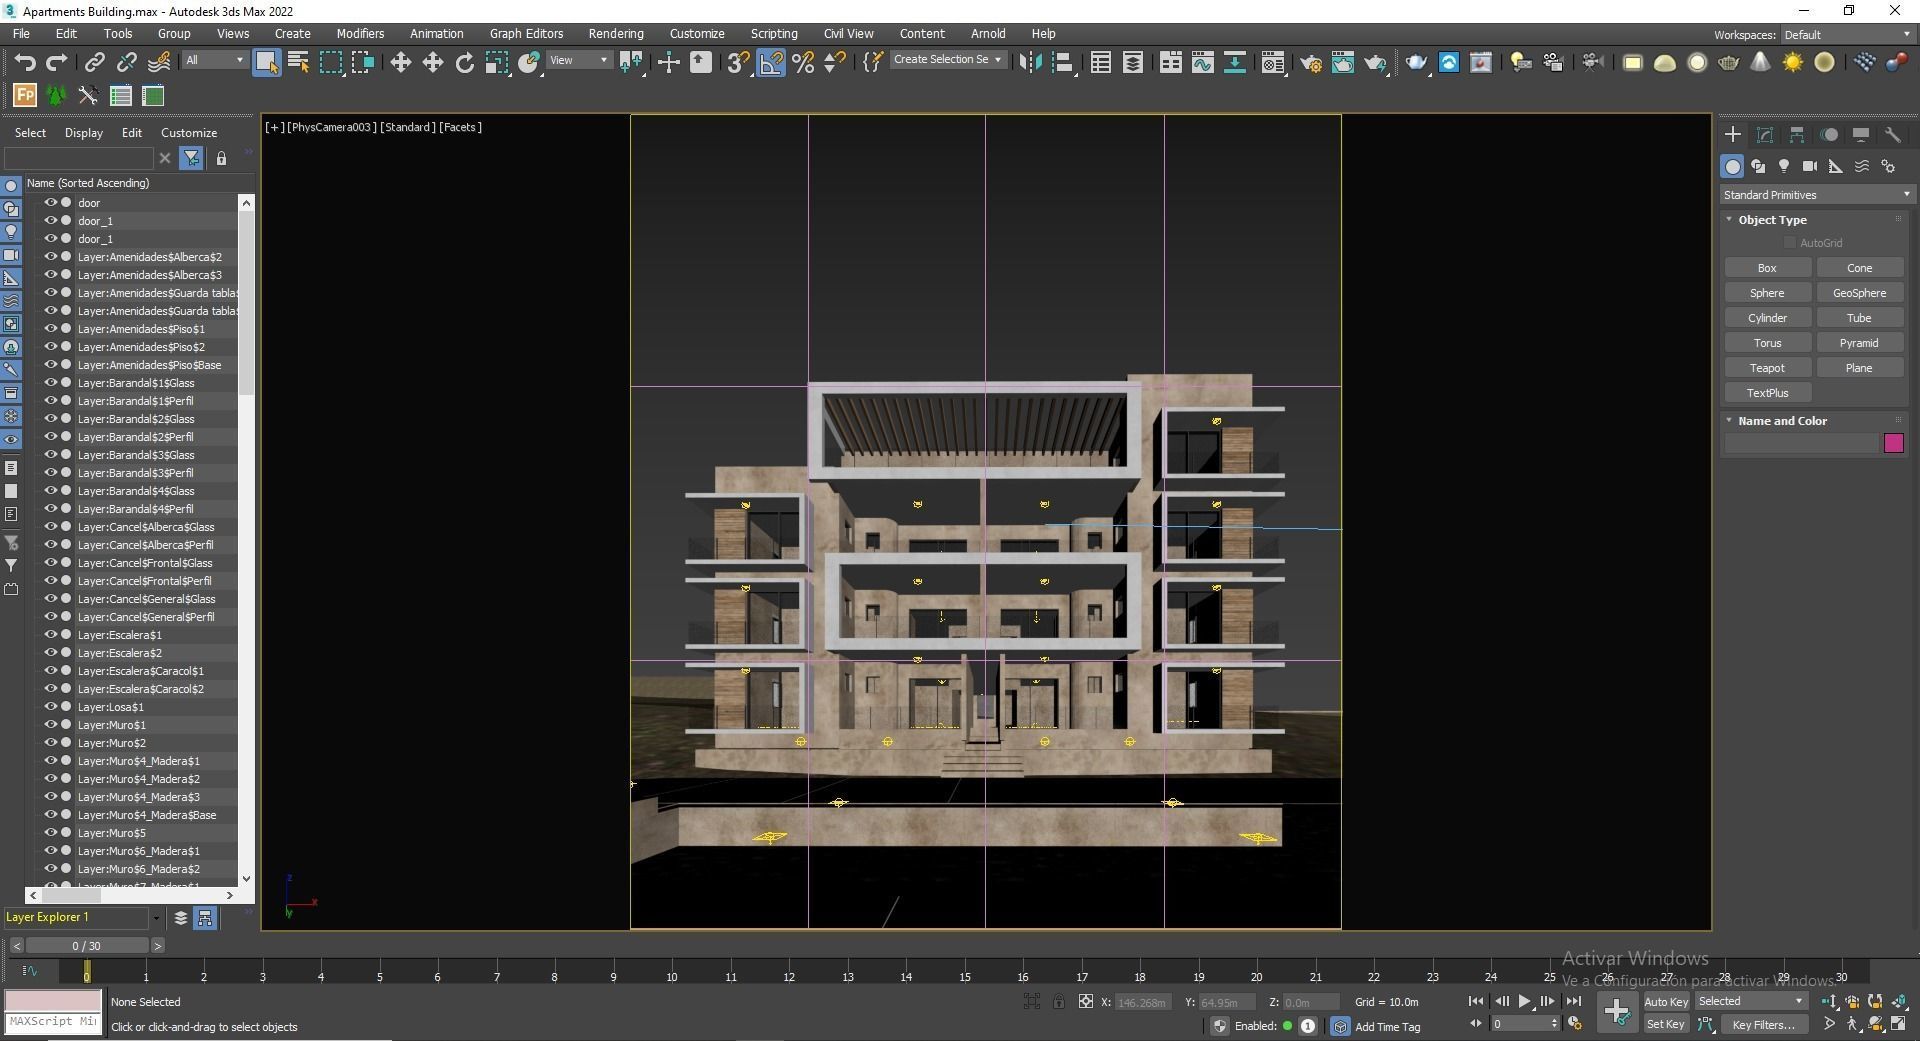Select the Select and Link tool

click(94, 62)
